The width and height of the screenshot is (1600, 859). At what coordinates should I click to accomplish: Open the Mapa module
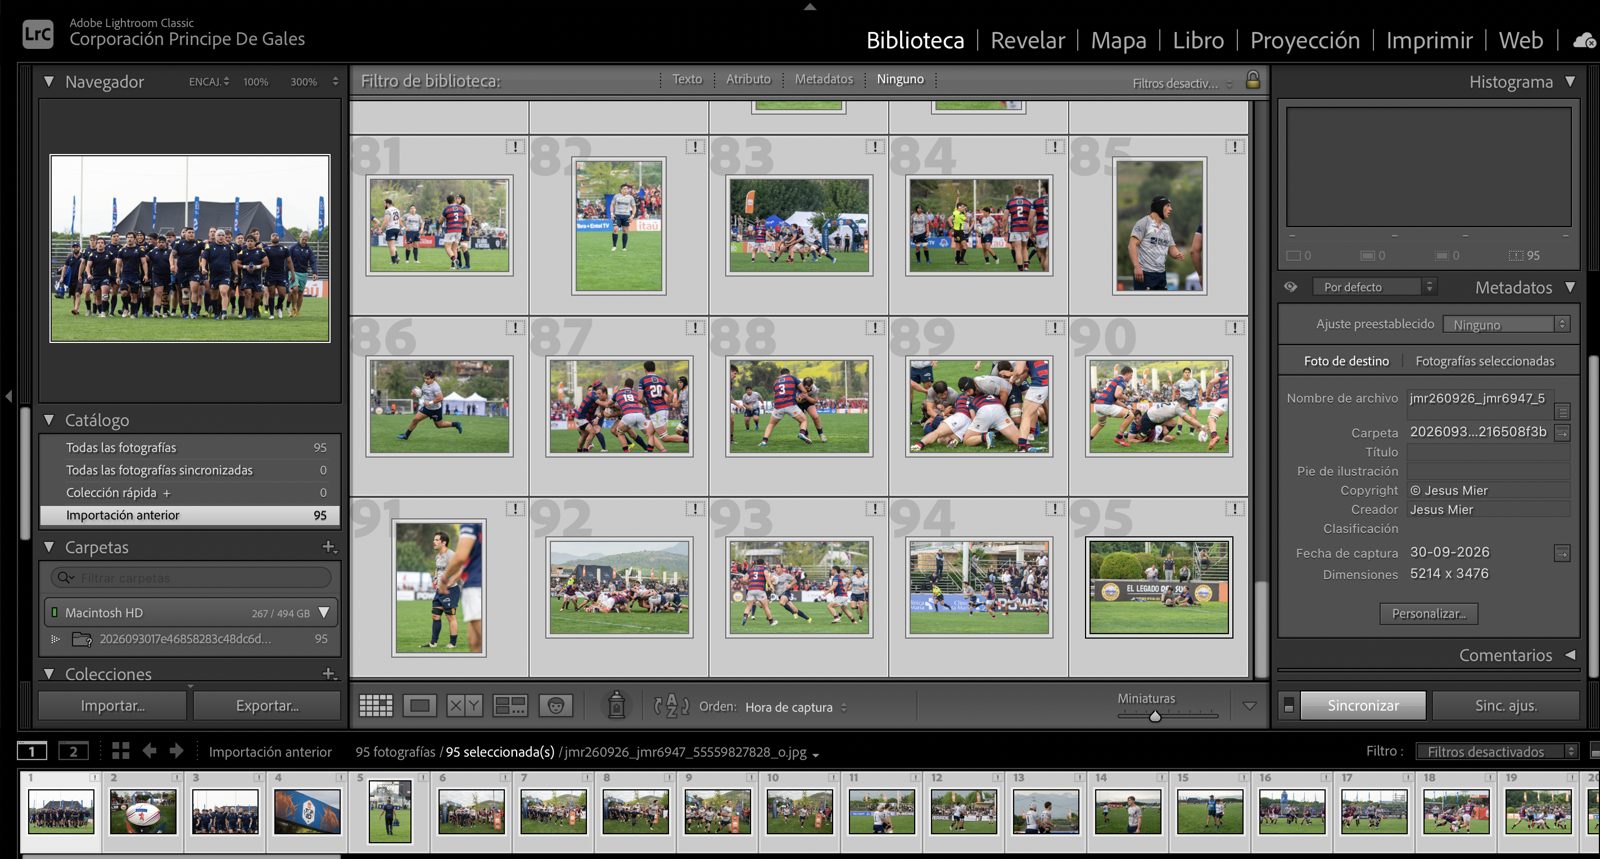coord(1118,40)
